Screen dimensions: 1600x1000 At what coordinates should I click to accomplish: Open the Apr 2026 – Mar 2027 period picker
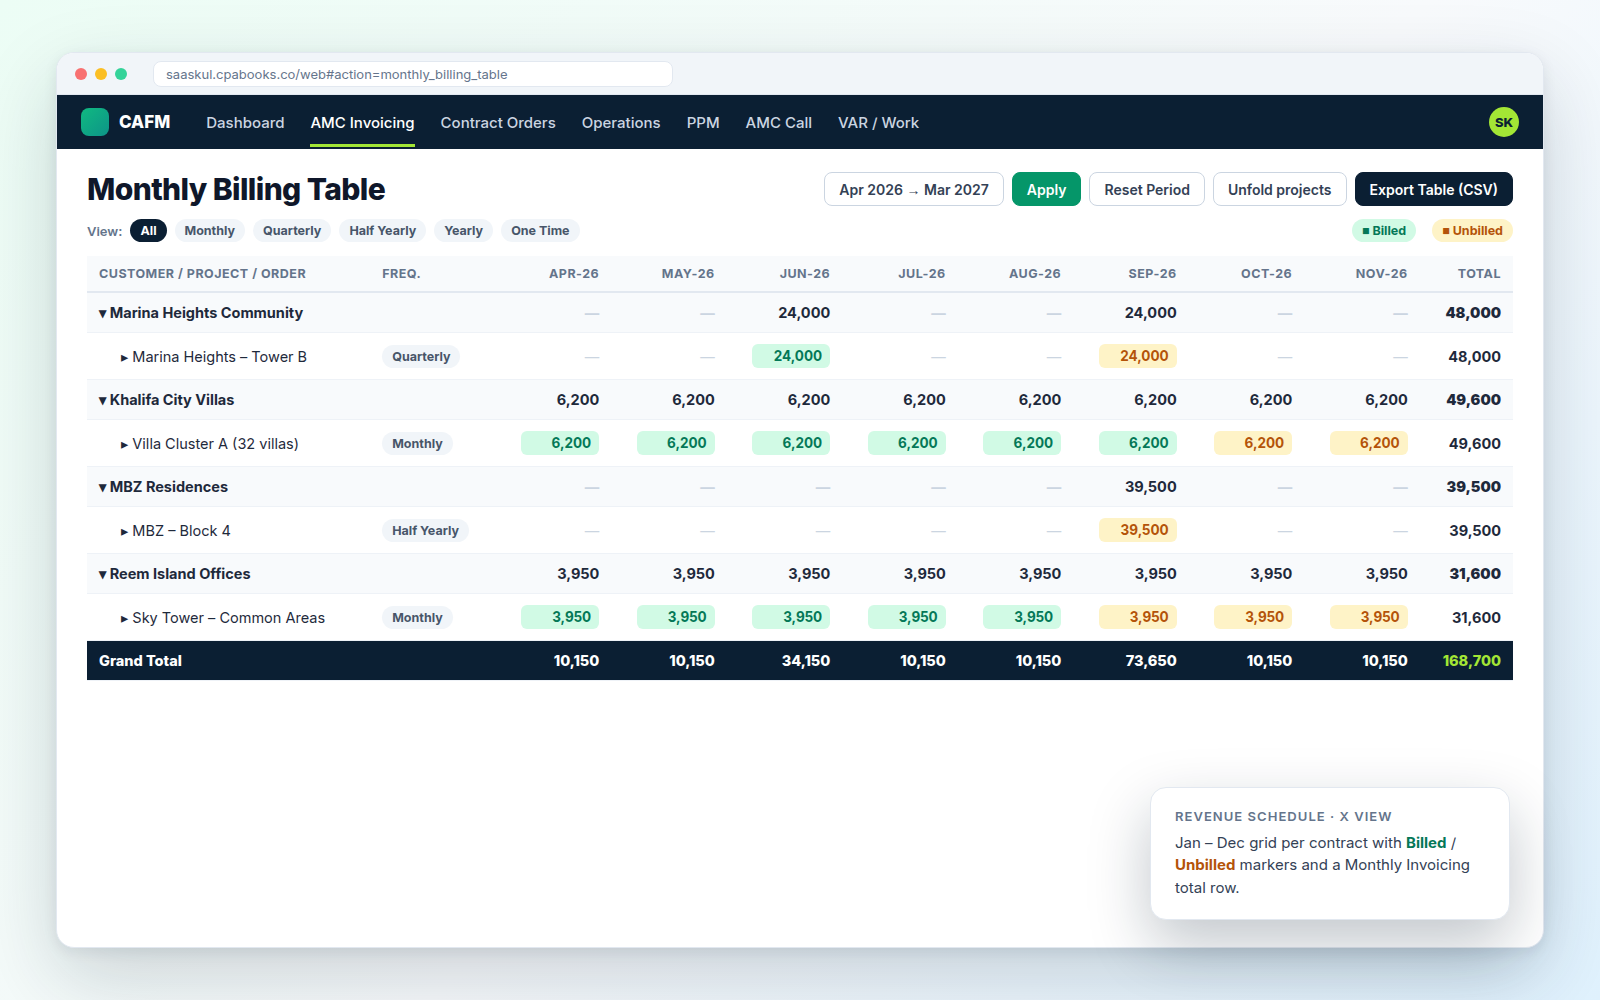click(914, 189)
